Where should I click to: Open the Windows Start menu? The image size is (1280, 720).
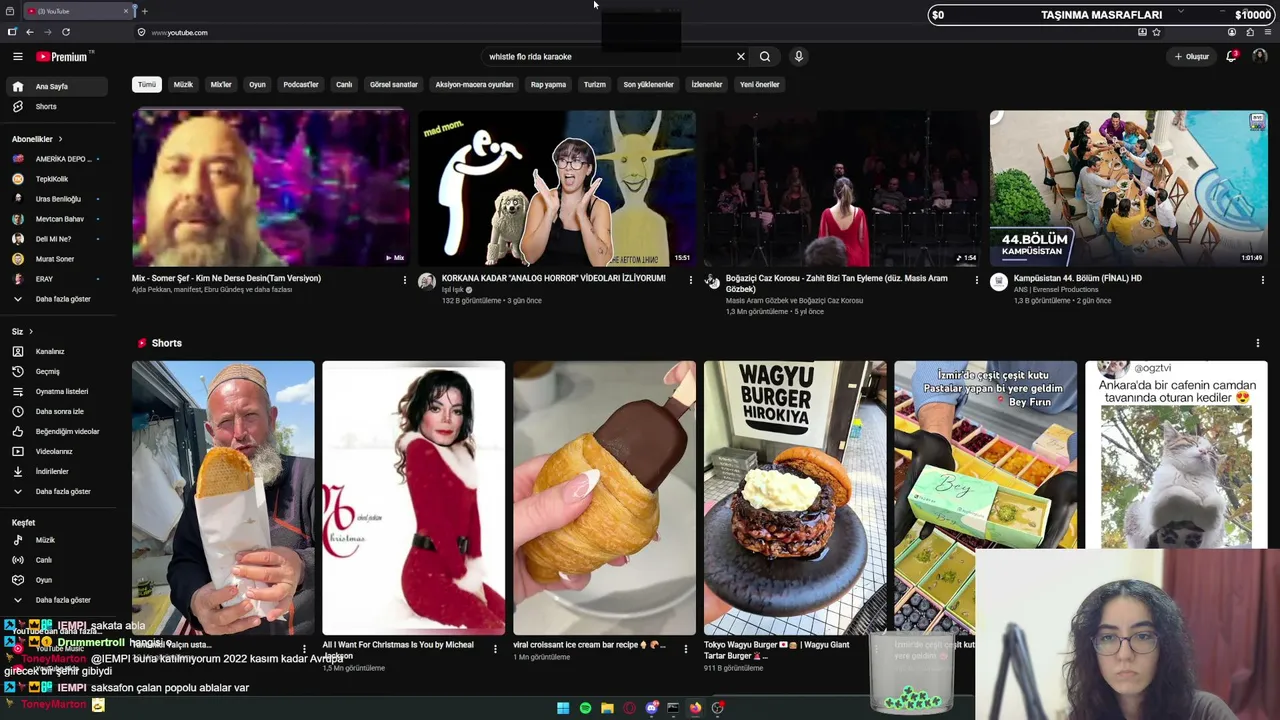(x=563, y=708)
